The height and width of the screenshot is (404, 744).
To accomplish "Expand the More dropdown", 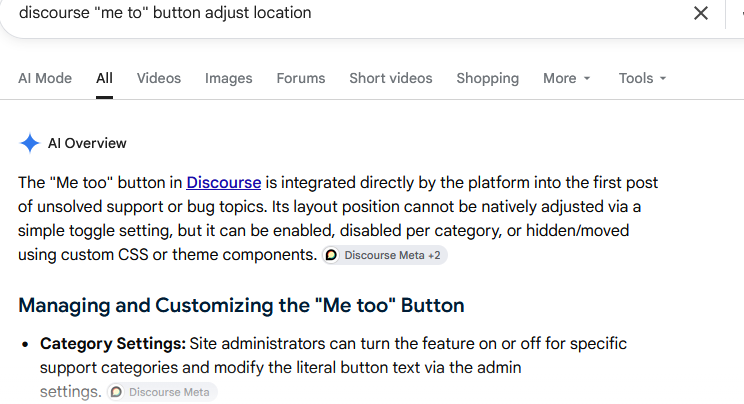I will (x=567, y=78).
